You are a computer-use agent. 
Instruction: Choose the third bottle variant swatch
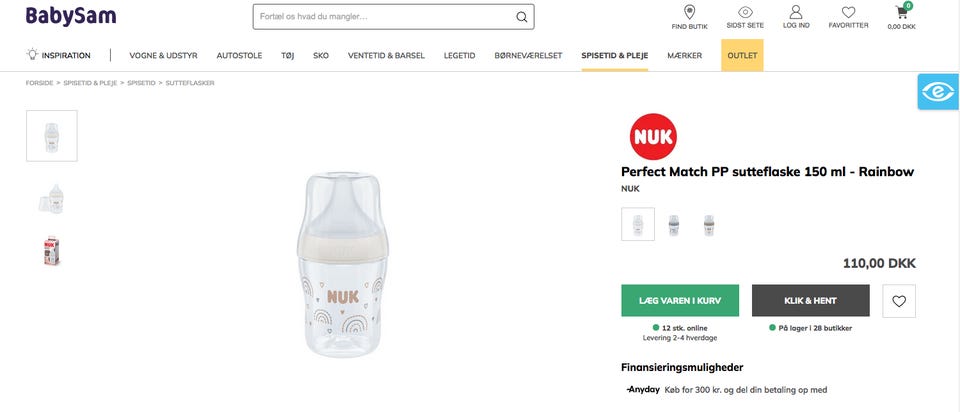(709, 224)
